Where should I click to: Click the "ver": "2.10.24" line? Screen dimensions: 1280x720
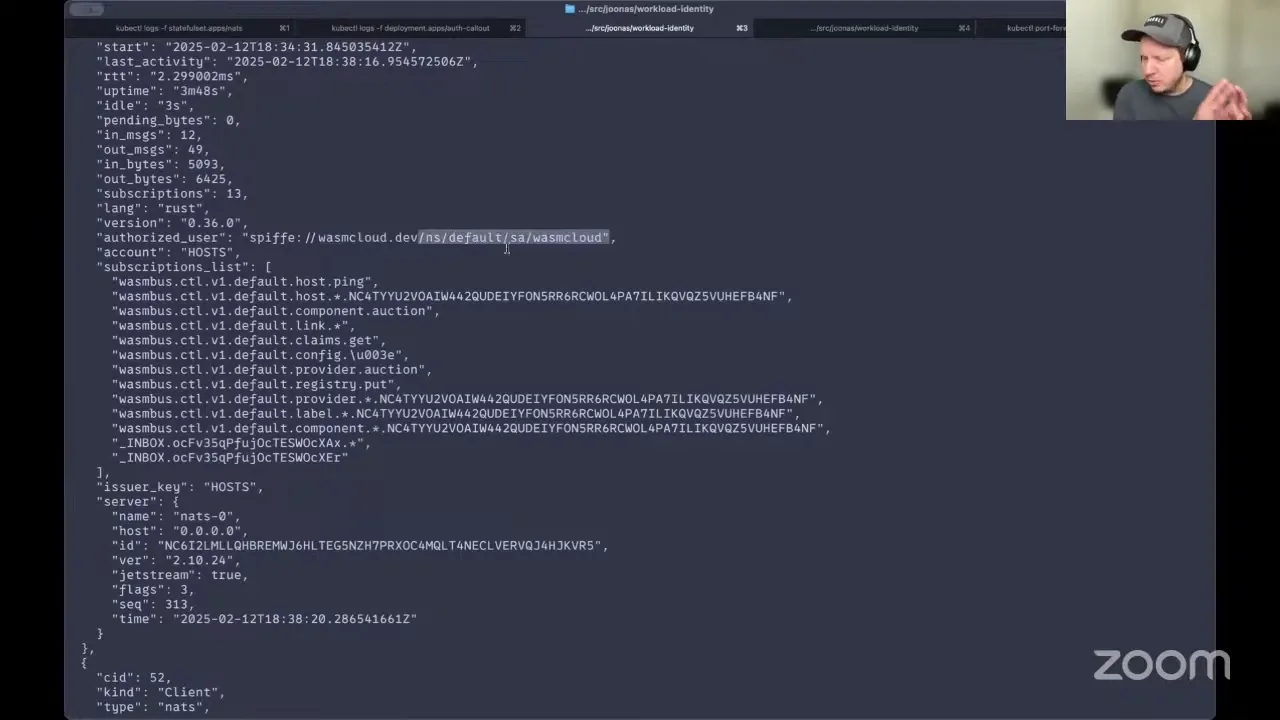pyautogui.click(x=176, y=560)
